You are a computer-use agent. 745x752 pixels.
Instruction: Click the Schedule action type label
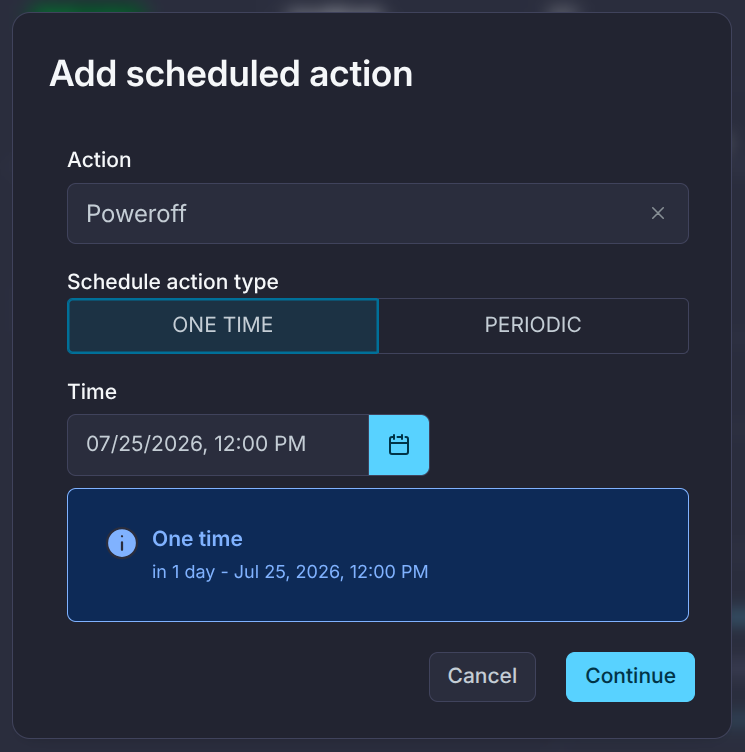coord(173,282)
